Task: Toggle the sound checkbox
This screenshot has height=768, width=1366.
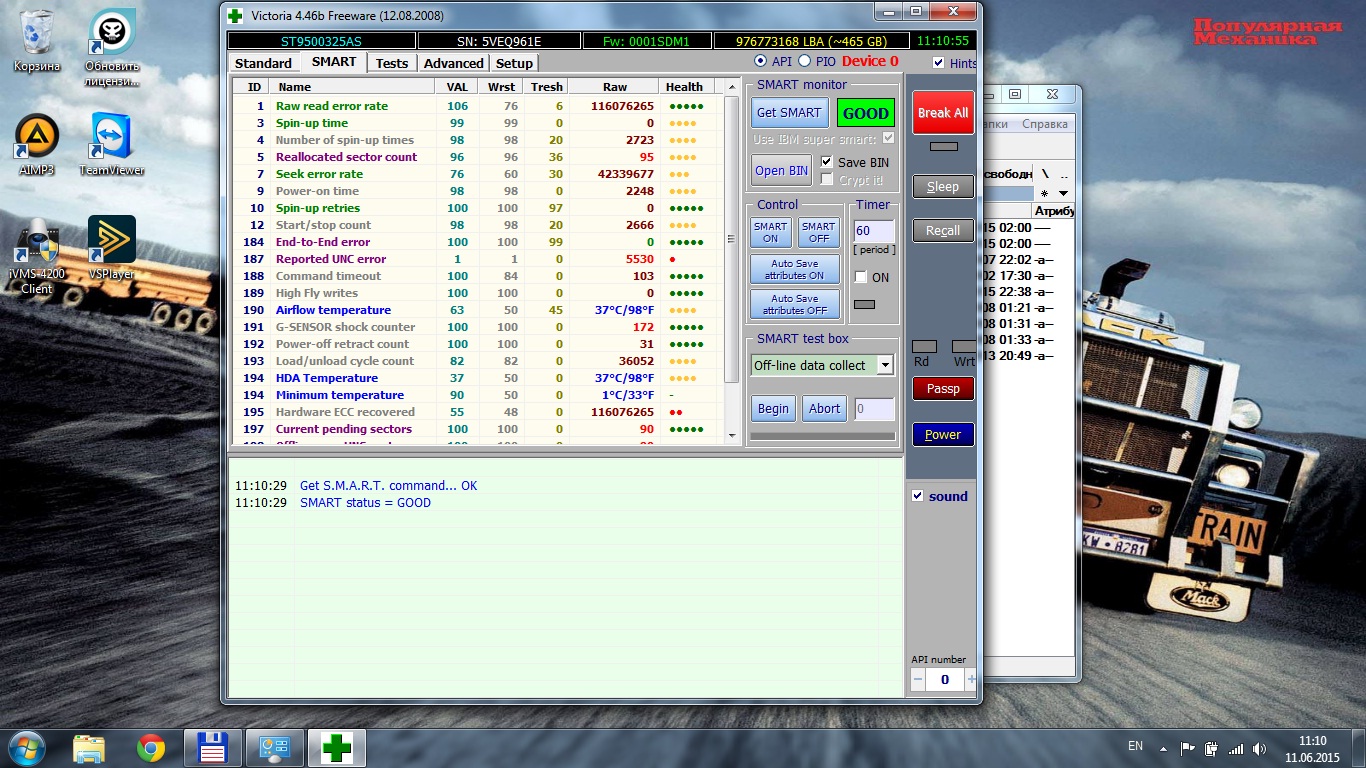Action: (x=918, y=496)
